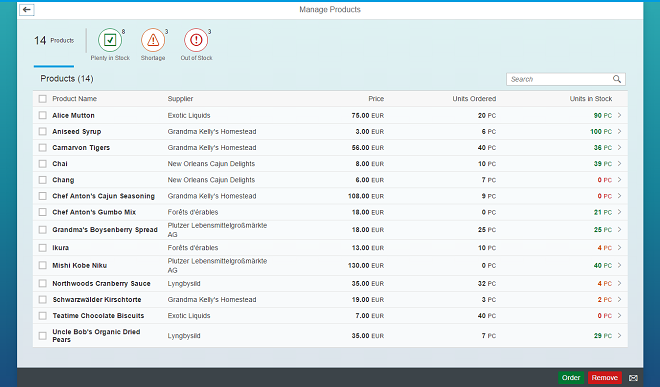Screen dimensions: 660x387
Task: Filter by Plenty in Stock icon
Action: (110, 40)
